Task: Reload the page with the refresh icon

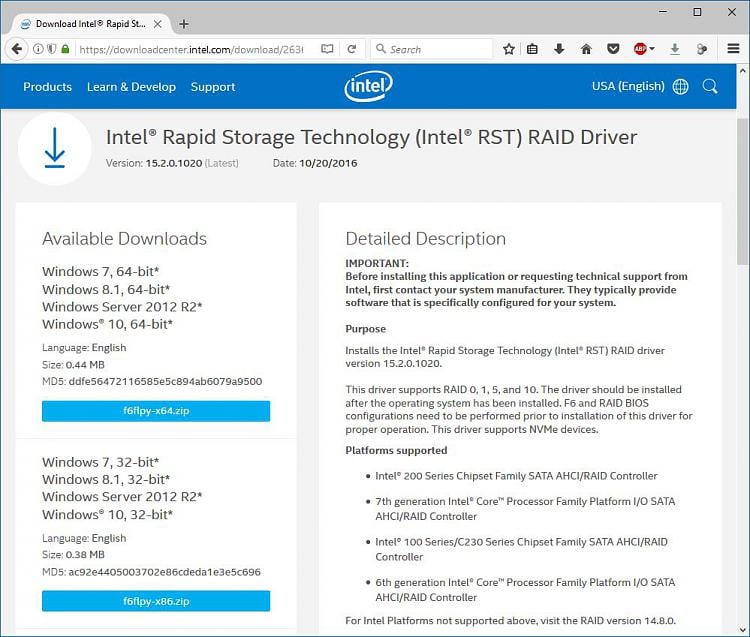Action: click(352, 49)
